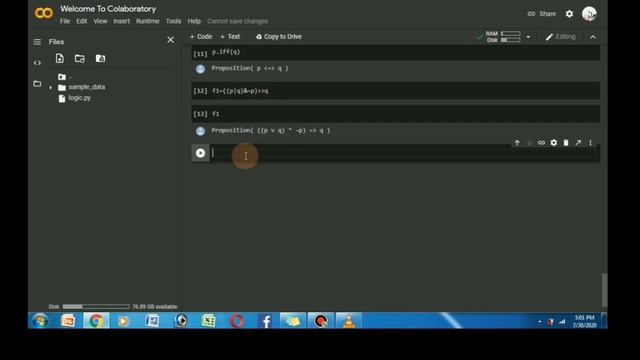The width and height of the screenshot is (640, 360).
Task: Open the Editing mode selector
Action: pyautogui.click(x=560, y=37)
